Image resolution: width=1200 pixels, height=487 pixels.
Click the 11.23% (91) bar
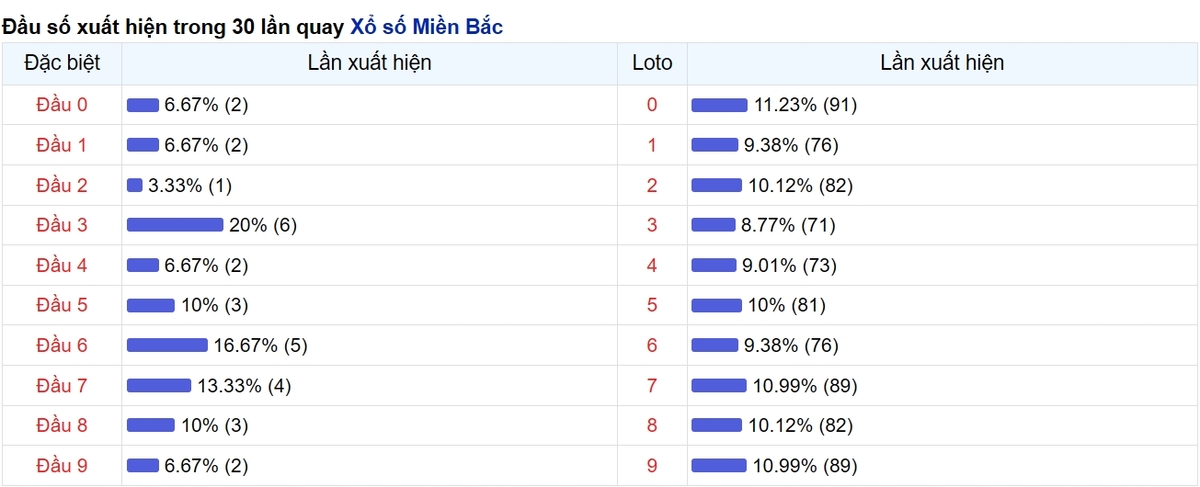[720, 105]
